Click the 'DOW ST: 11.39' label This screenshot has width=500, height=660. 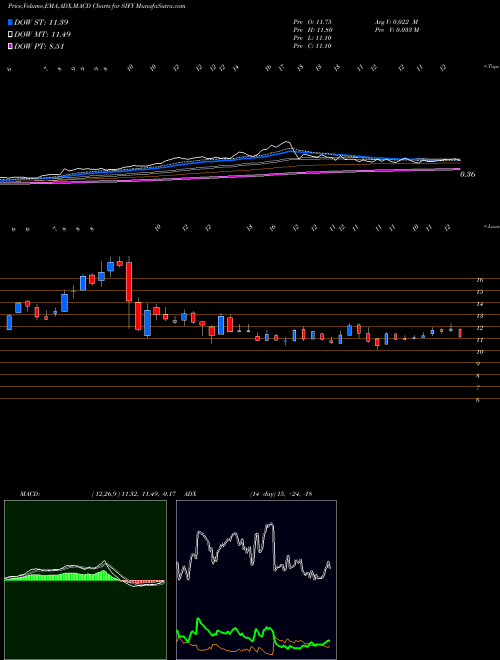41,22
